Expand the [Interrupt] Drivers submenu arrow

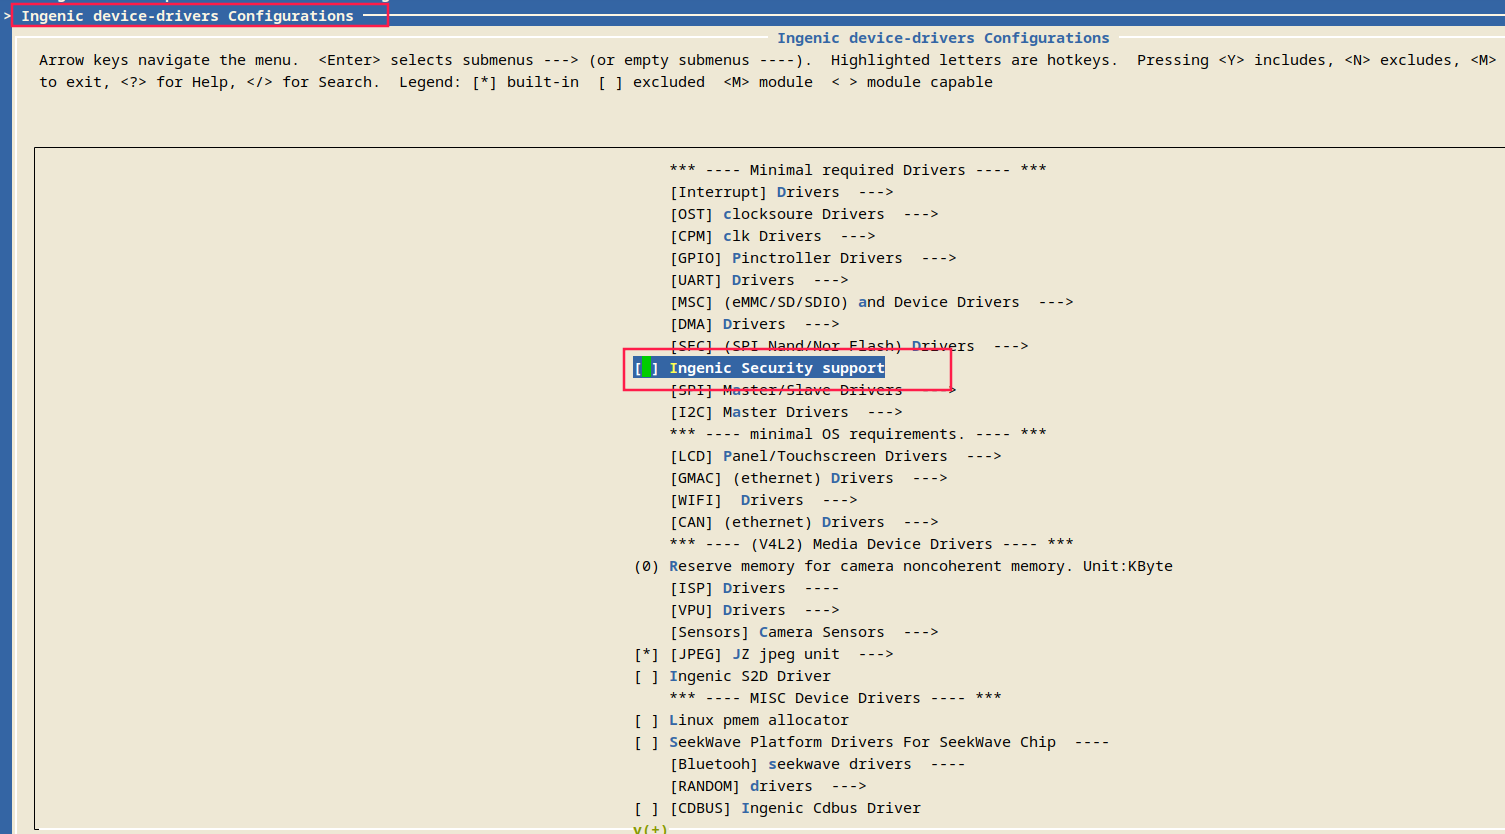tap(876, 192)
